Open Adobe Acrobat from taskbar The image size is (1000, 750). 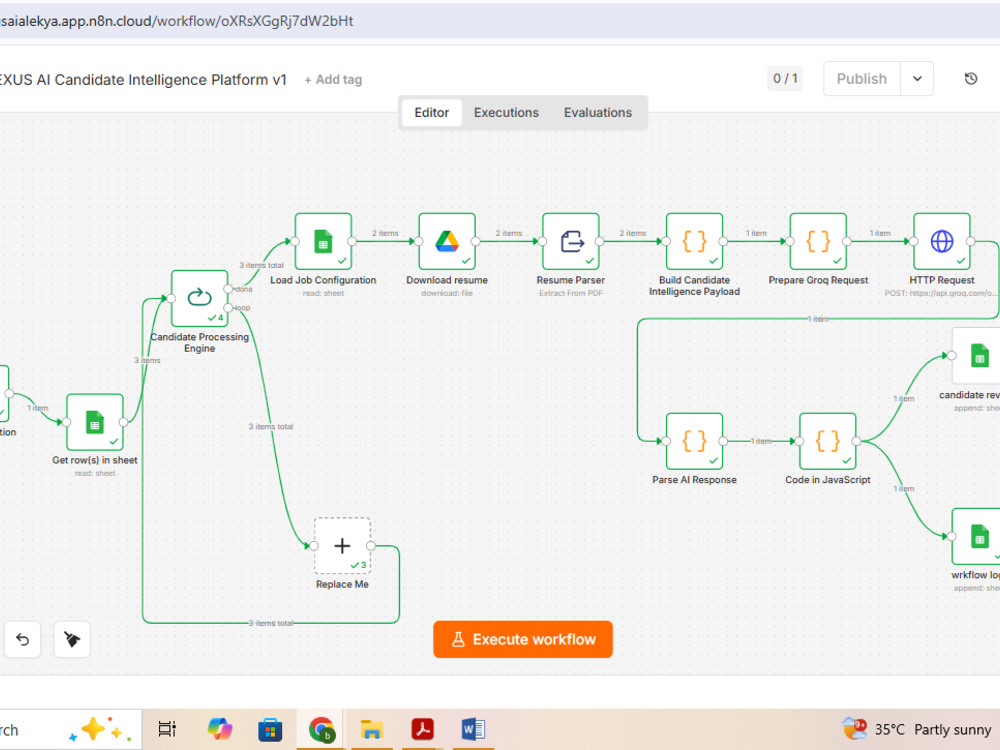[x=422, y=729]
